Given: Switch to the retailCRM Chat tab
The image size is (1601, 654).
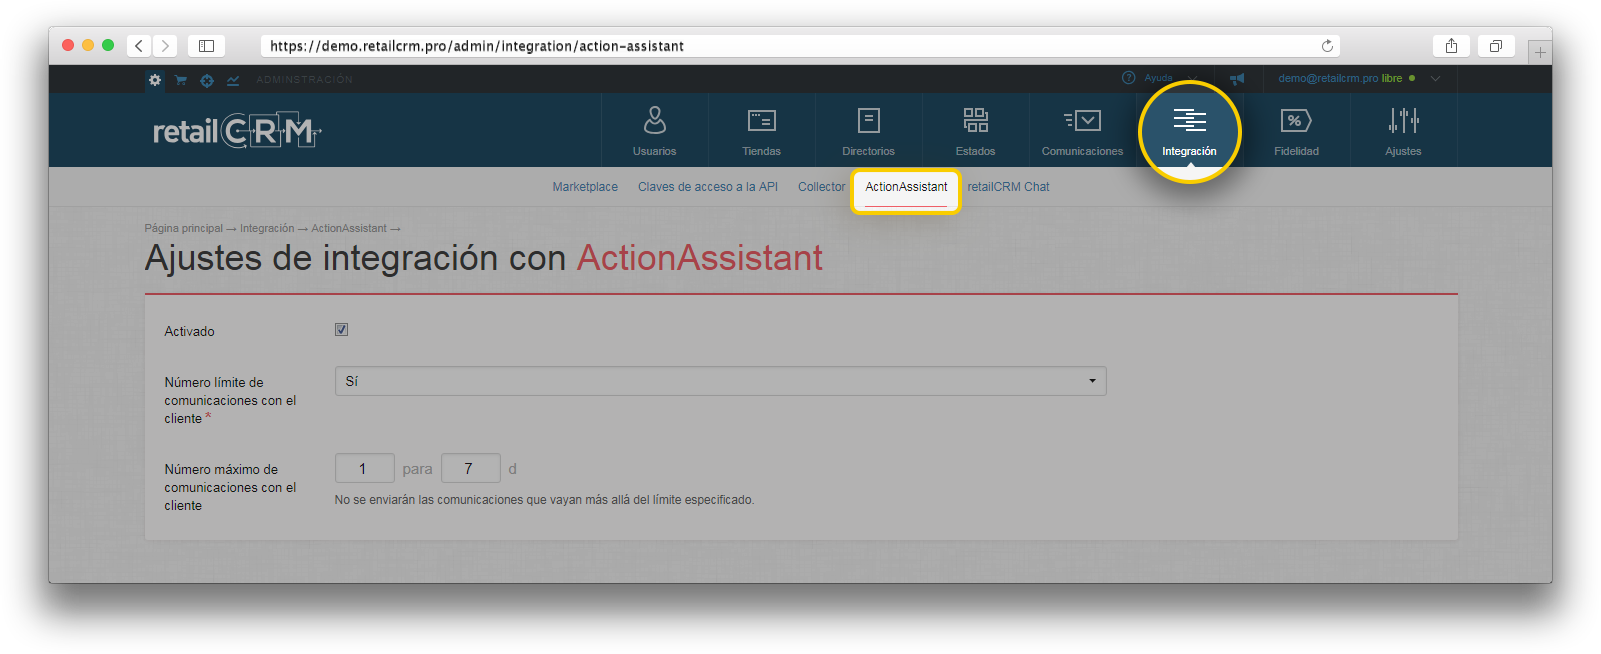Looking at the screenshot, I should (1008, 187).
